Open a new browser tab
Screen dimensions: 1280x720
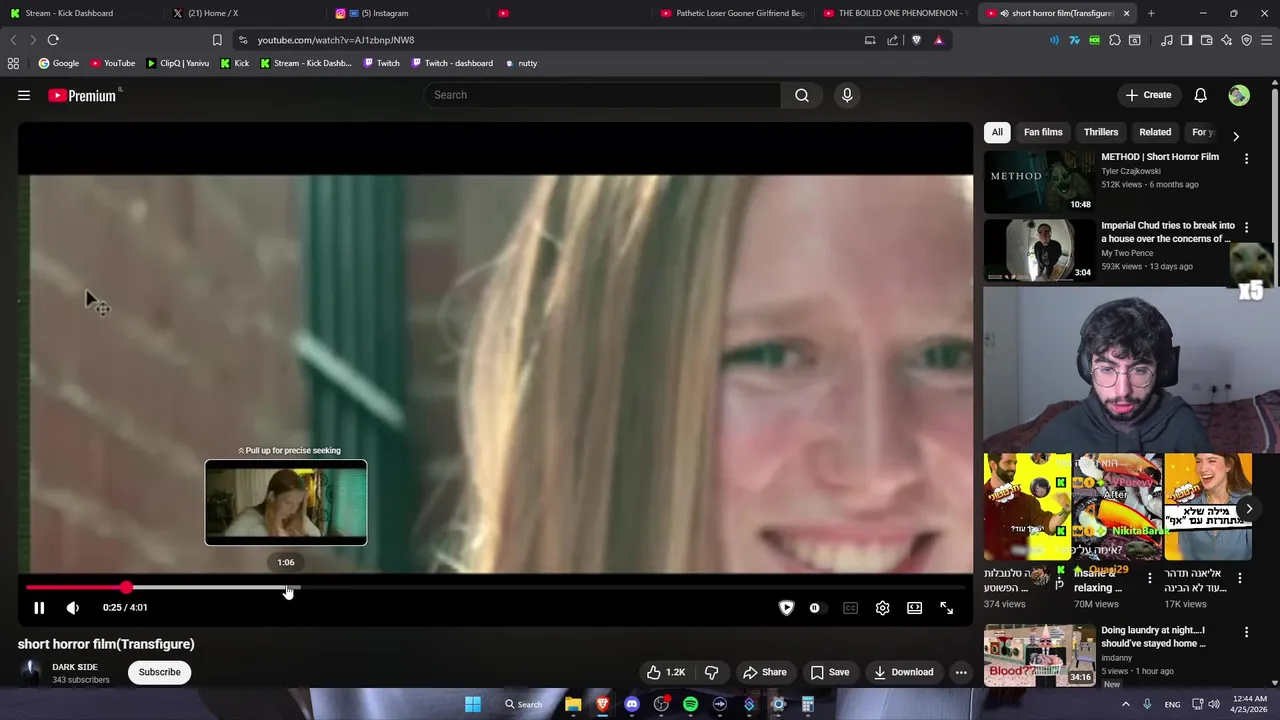click(1151, 13)
